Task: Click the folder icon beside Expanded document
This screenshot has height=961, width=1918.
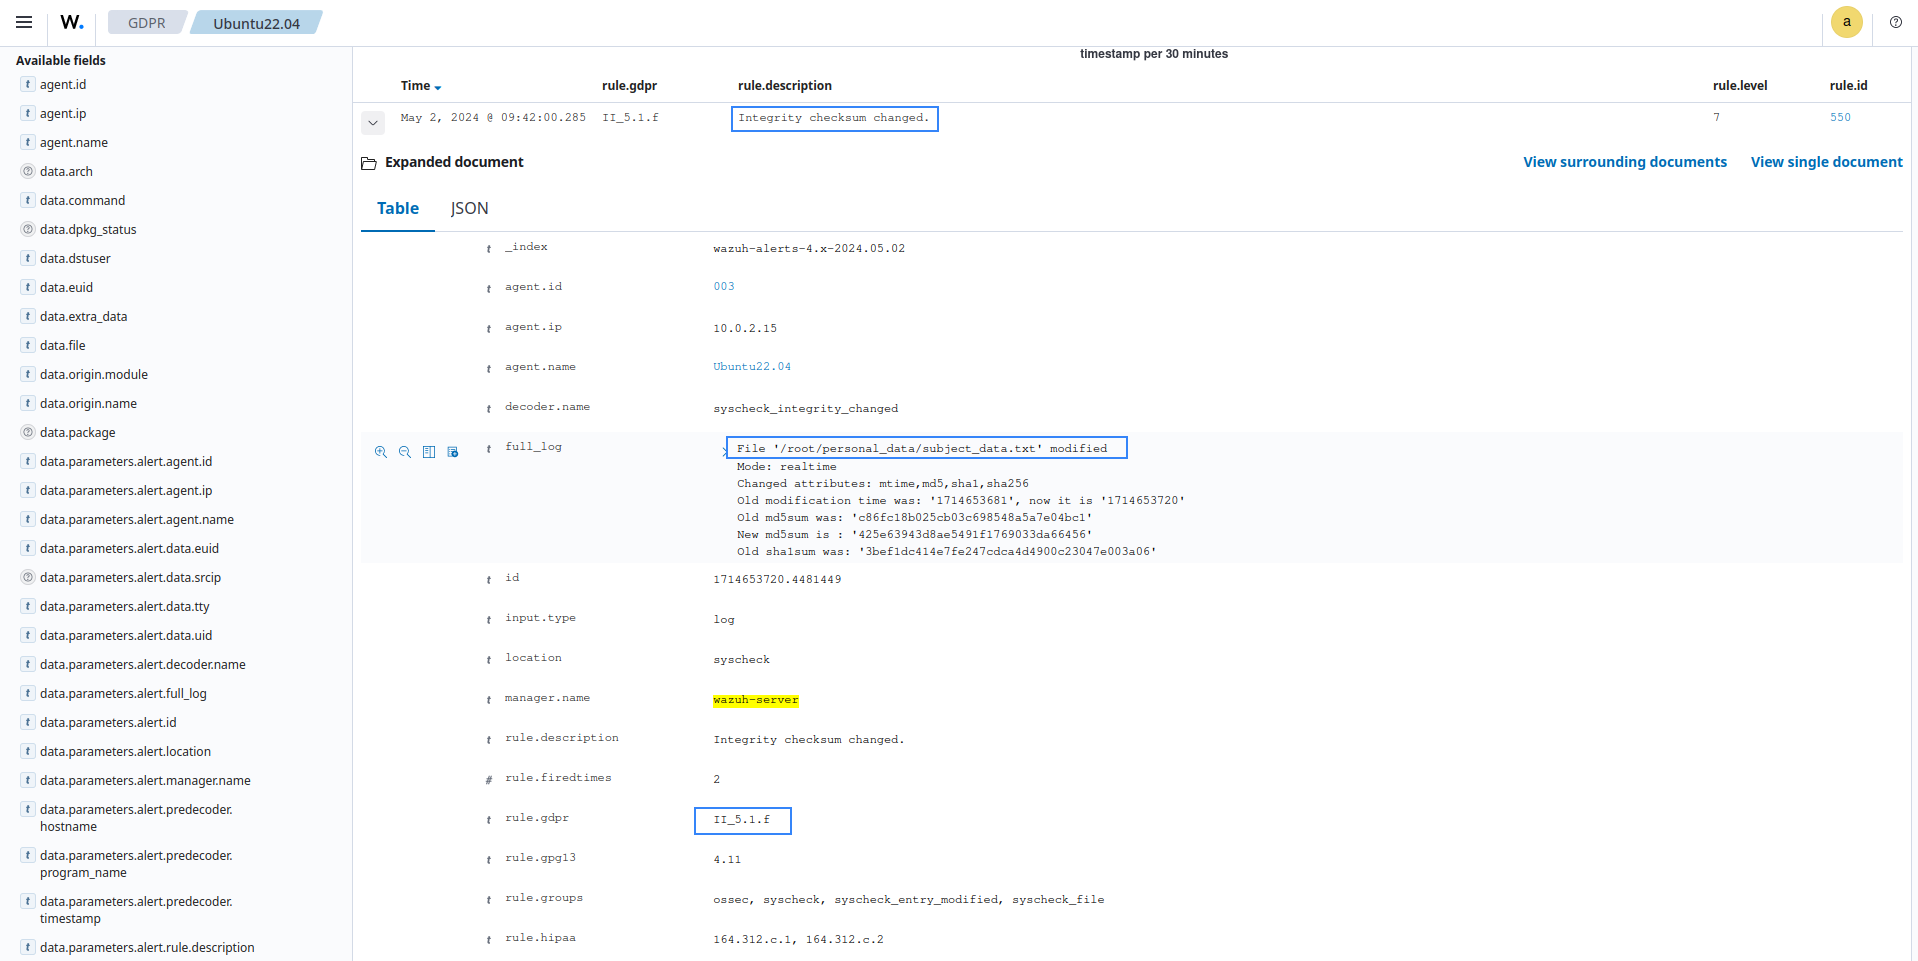Action: (369, 163)
